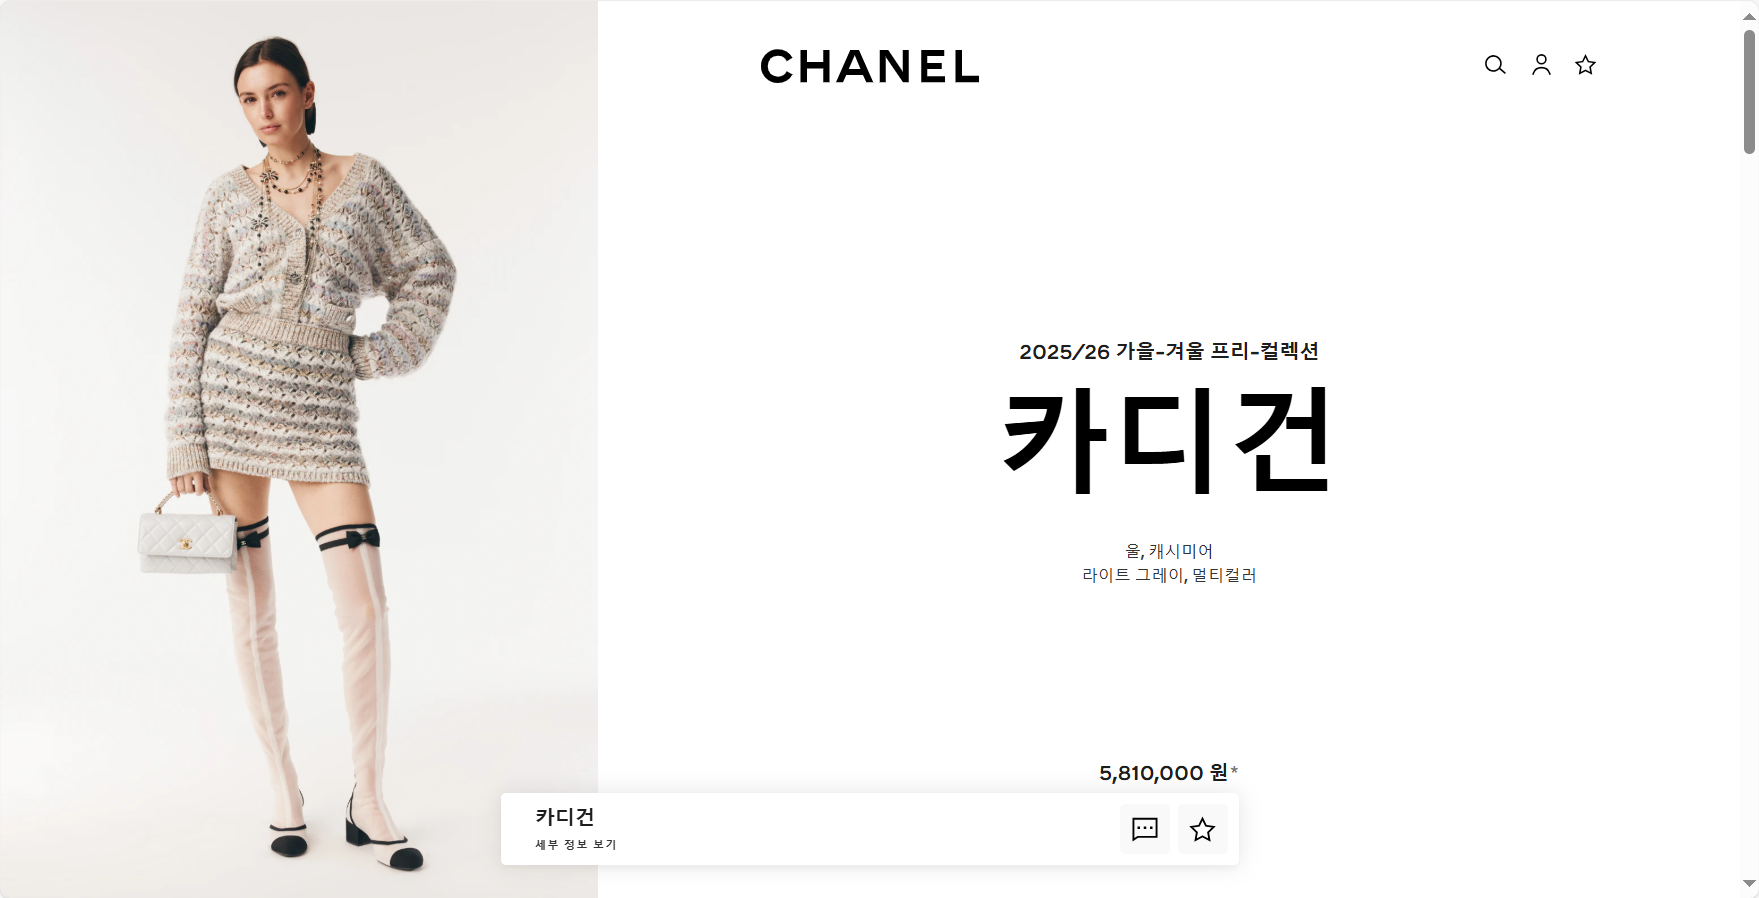The image size is (1759, 898).
Task: Open the account profile icon
Action: [1541, 65]
